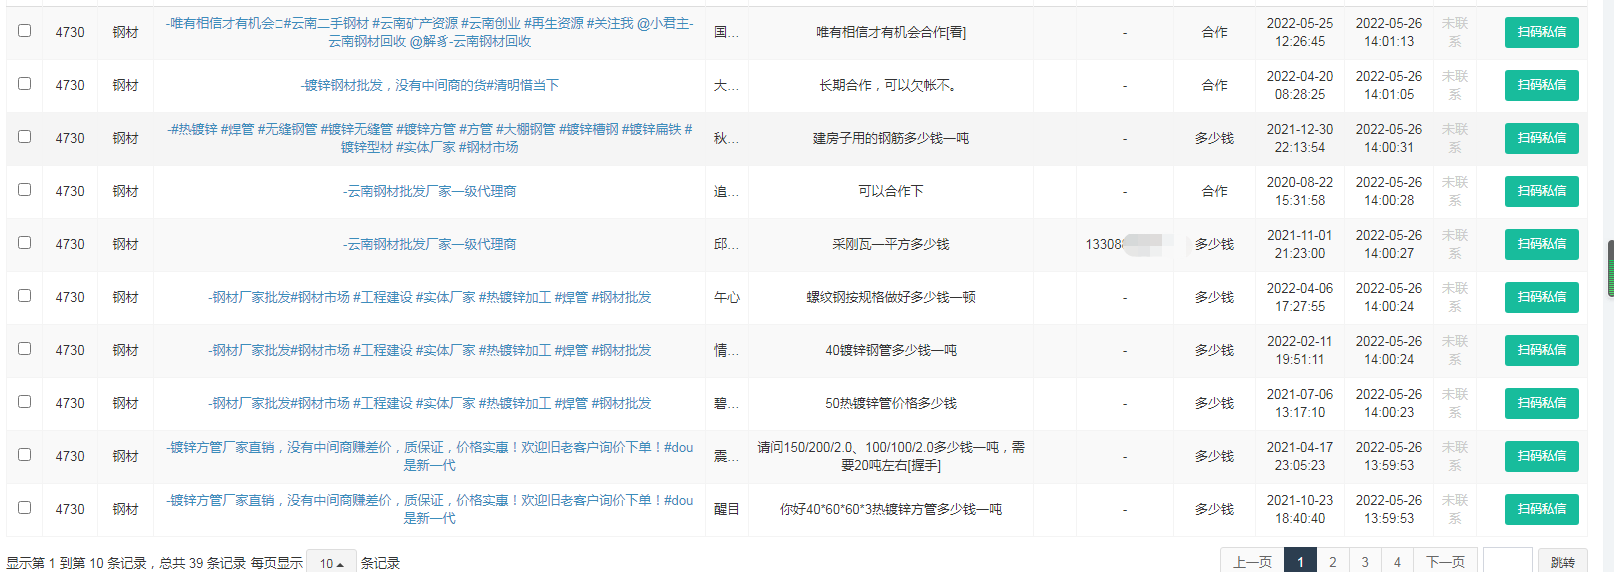Jump to page 3 in pagination
The width and height of the screenshot is (1614, 572).
1365,562
